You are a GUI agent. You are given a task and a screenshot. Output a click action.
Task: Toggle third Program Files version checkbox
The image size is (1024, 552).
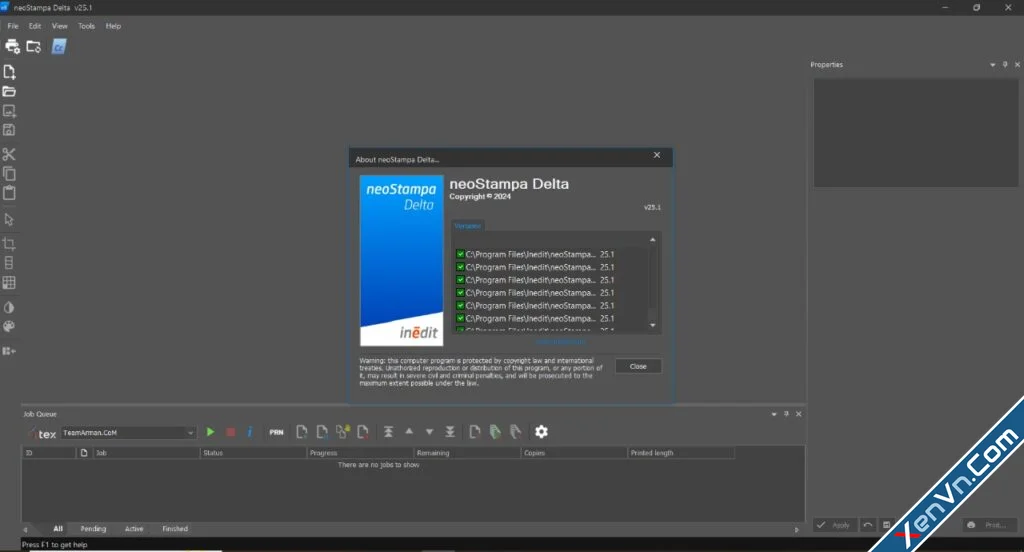(460, 280)
